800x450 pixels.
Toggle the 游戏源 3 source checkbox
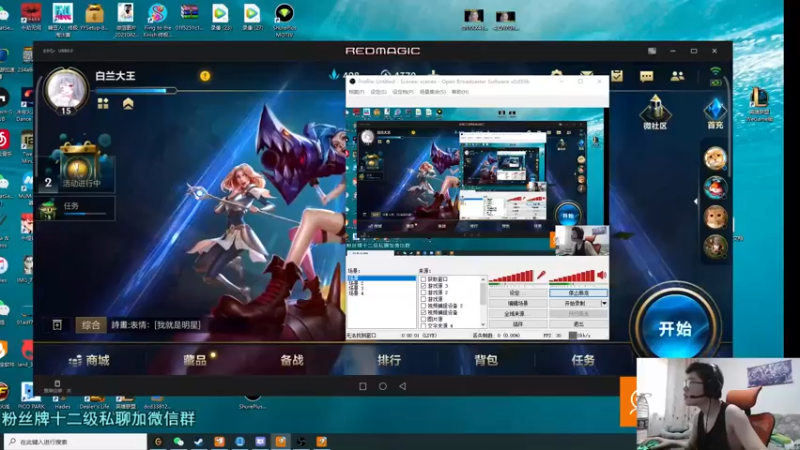(x=423, y=286)
